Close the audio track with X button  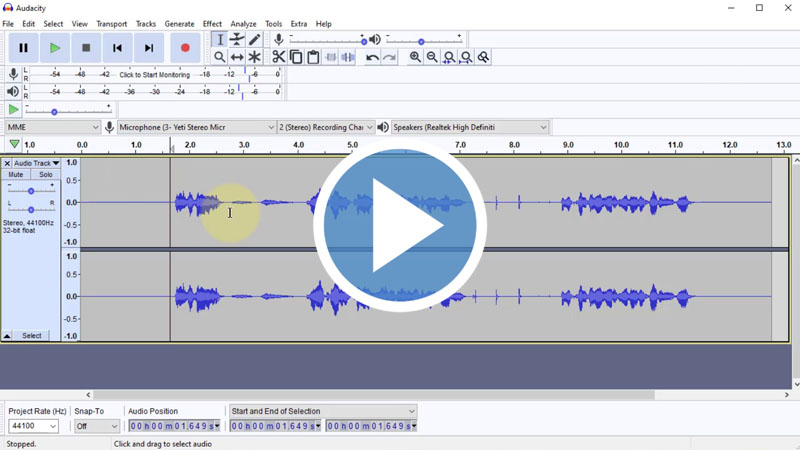click(x=7, y=163)
